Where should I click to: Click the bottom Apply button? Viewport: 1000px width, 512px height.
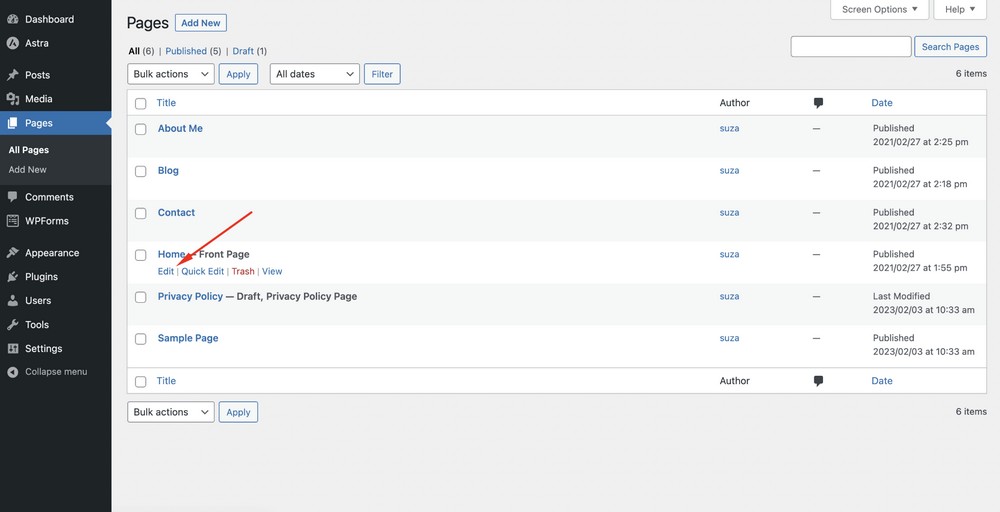pos(239,412)
